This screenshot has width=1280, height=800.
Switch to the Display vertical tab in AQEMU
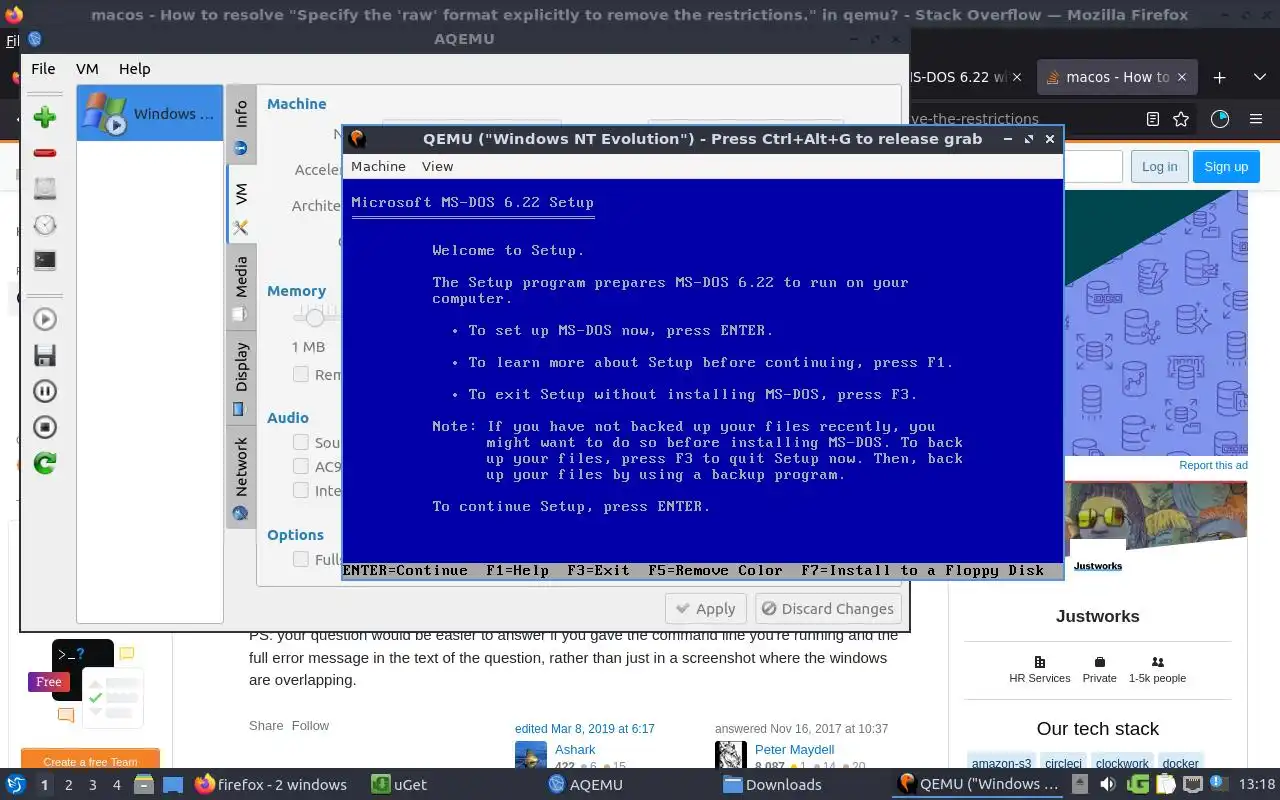click(241, 377)
